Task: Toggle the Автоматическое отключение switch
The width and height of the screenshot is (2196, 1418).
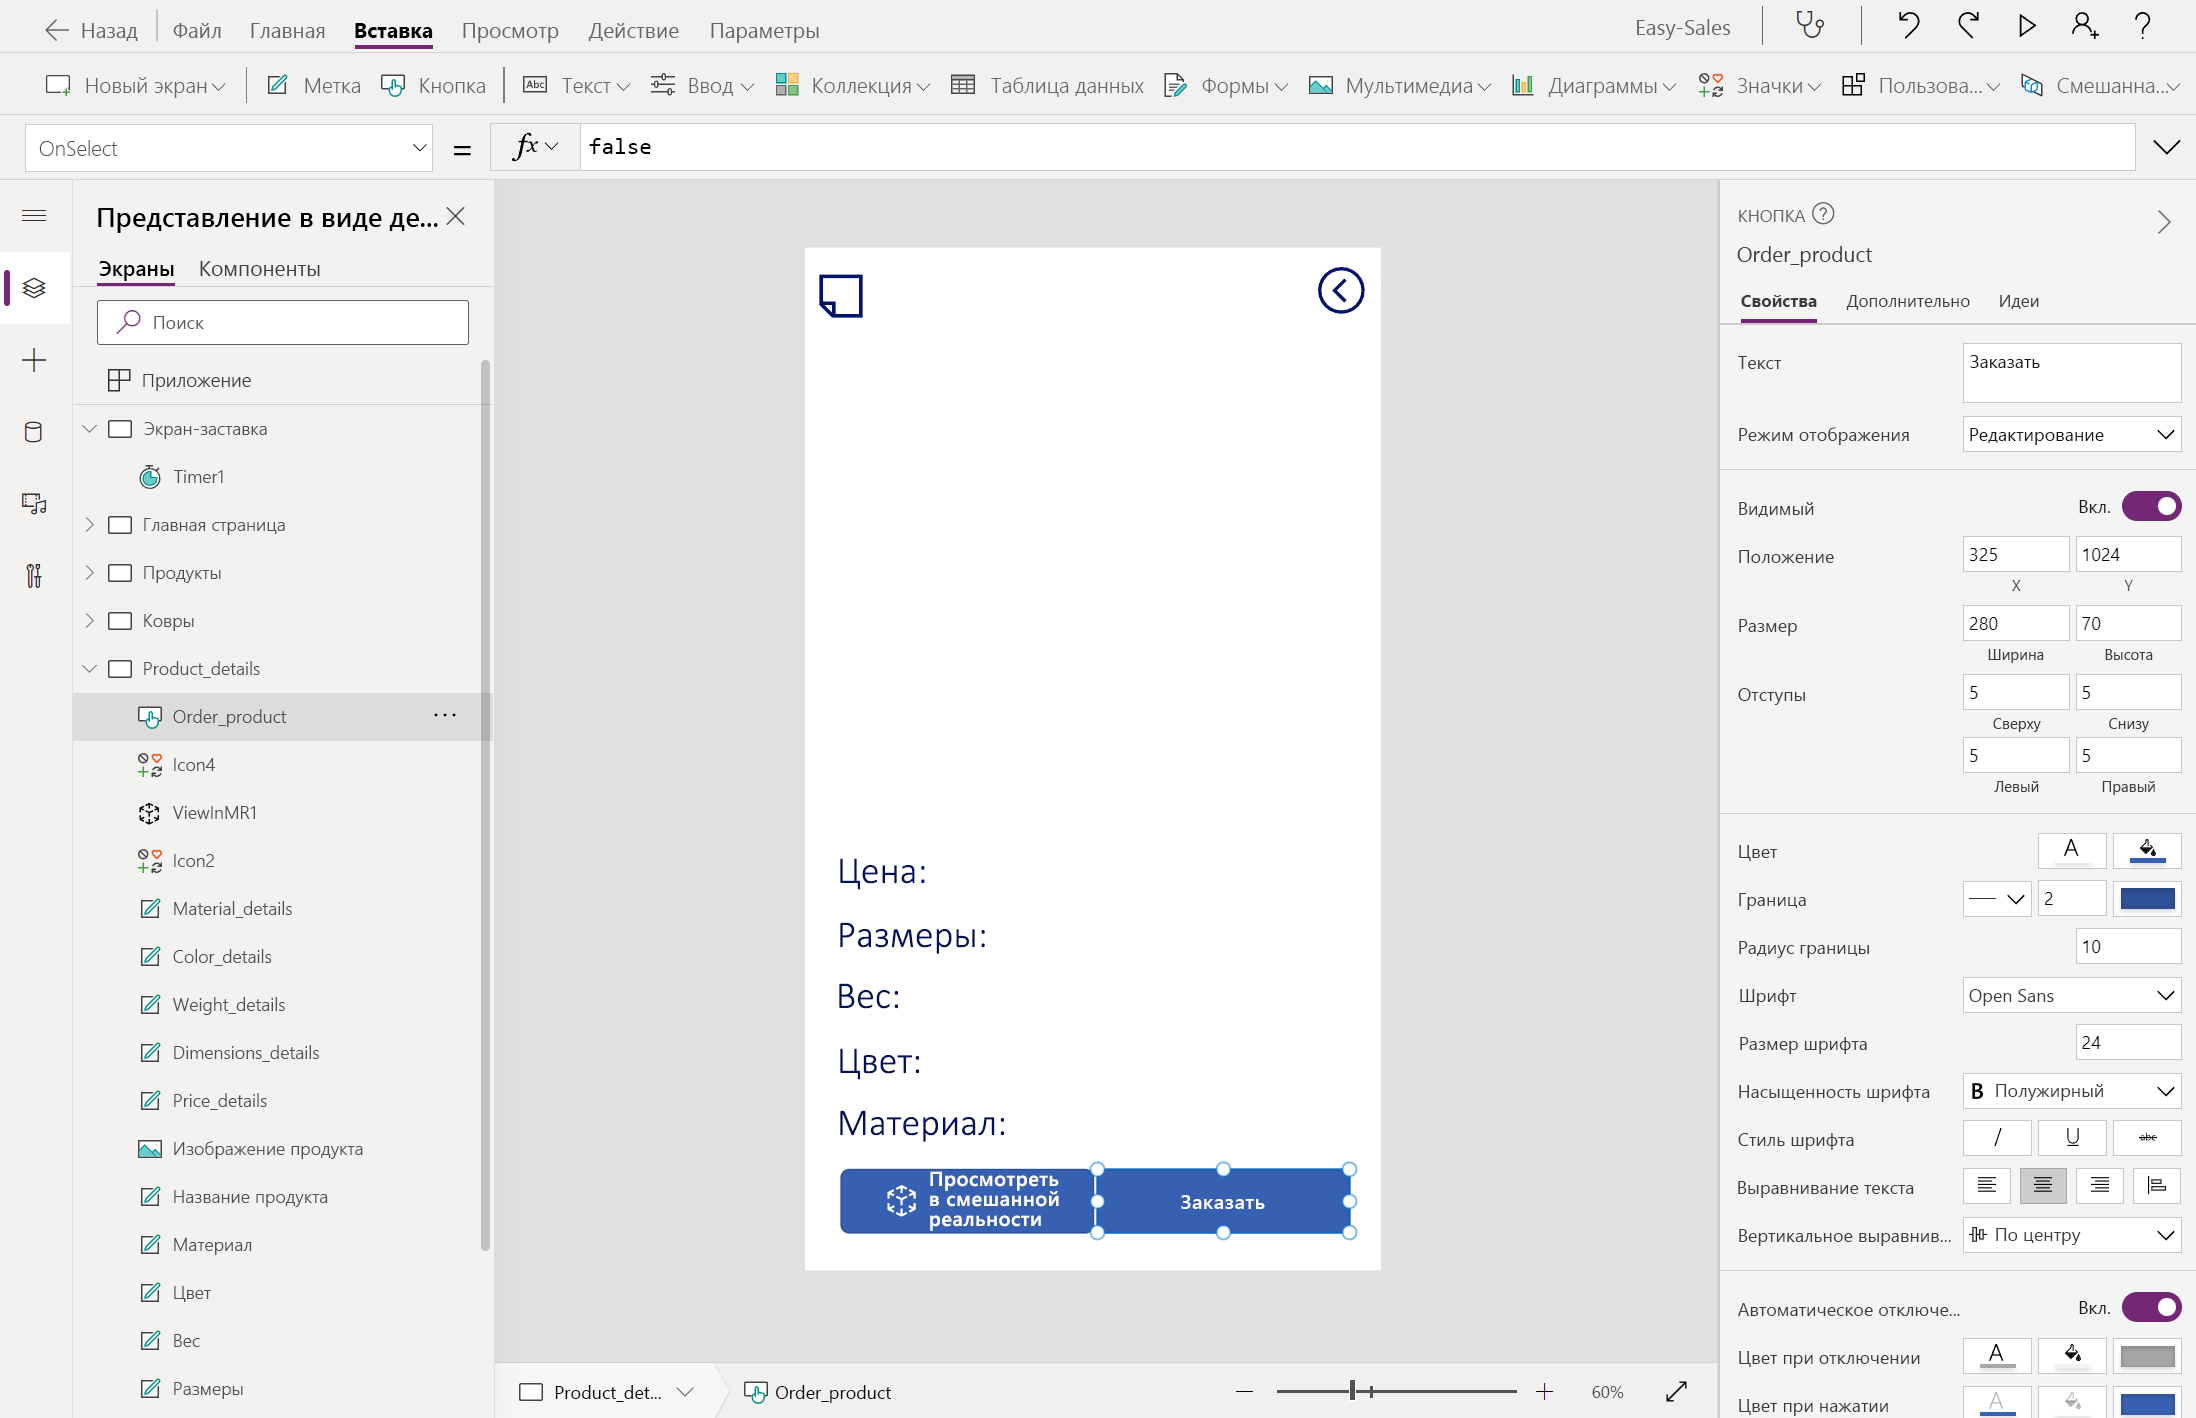Action: pyautogui.click(x=2151, y=1307)
